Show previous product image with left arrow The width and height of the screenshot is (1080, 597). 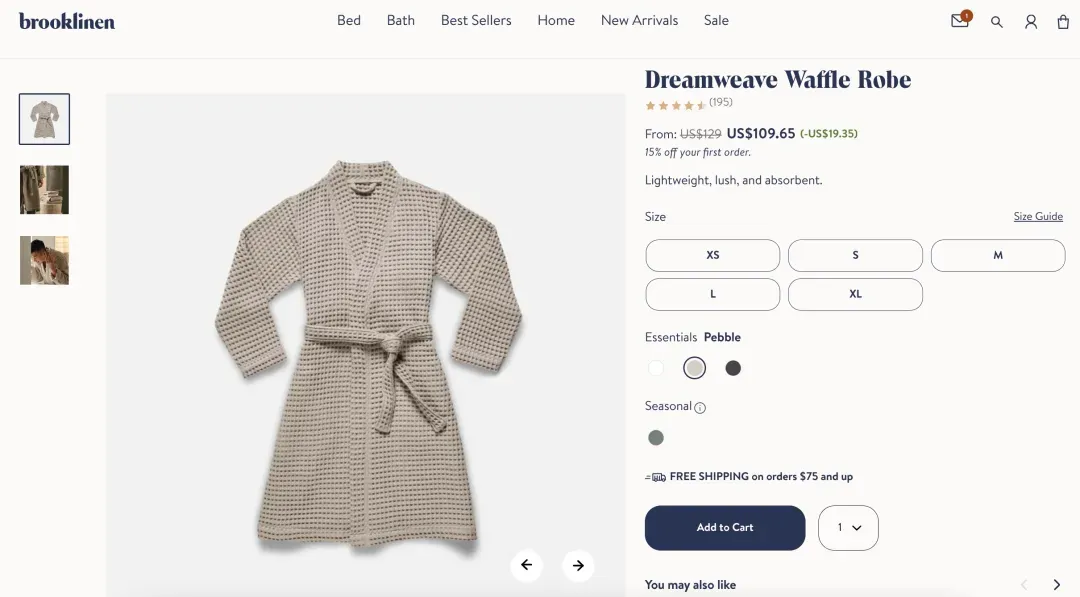(x=527, y=565)
